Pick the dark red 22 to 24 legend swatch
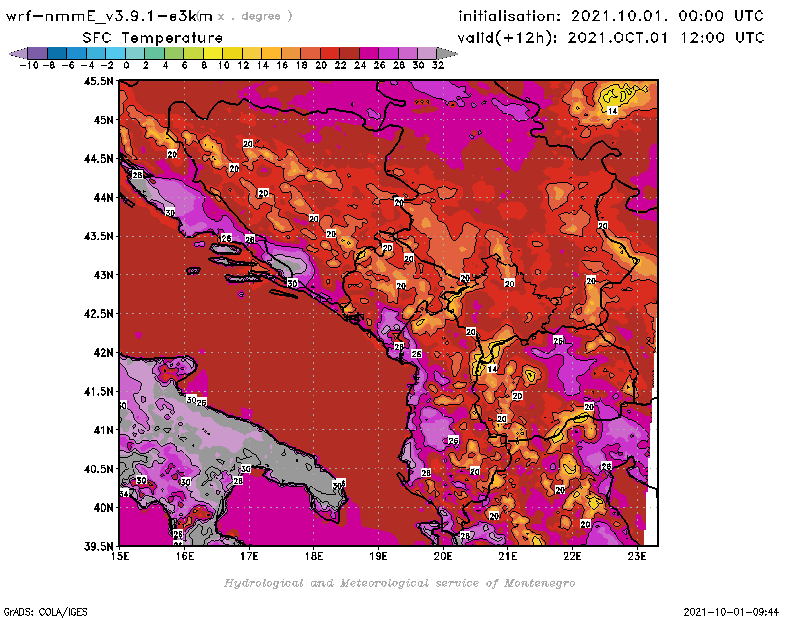800x618 pixels. pos(349,53)
